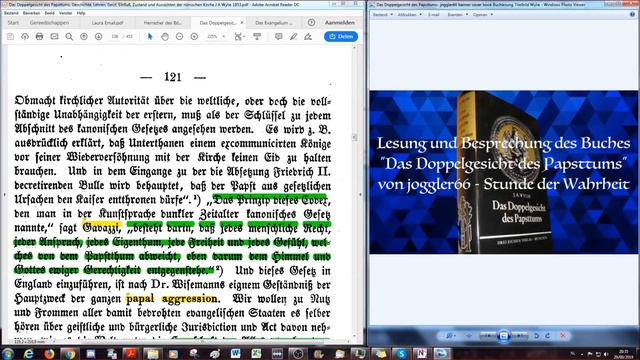Expand the fit page options dropdown
The height and width of the screenshot is (360, 640).
click(239, 37)
